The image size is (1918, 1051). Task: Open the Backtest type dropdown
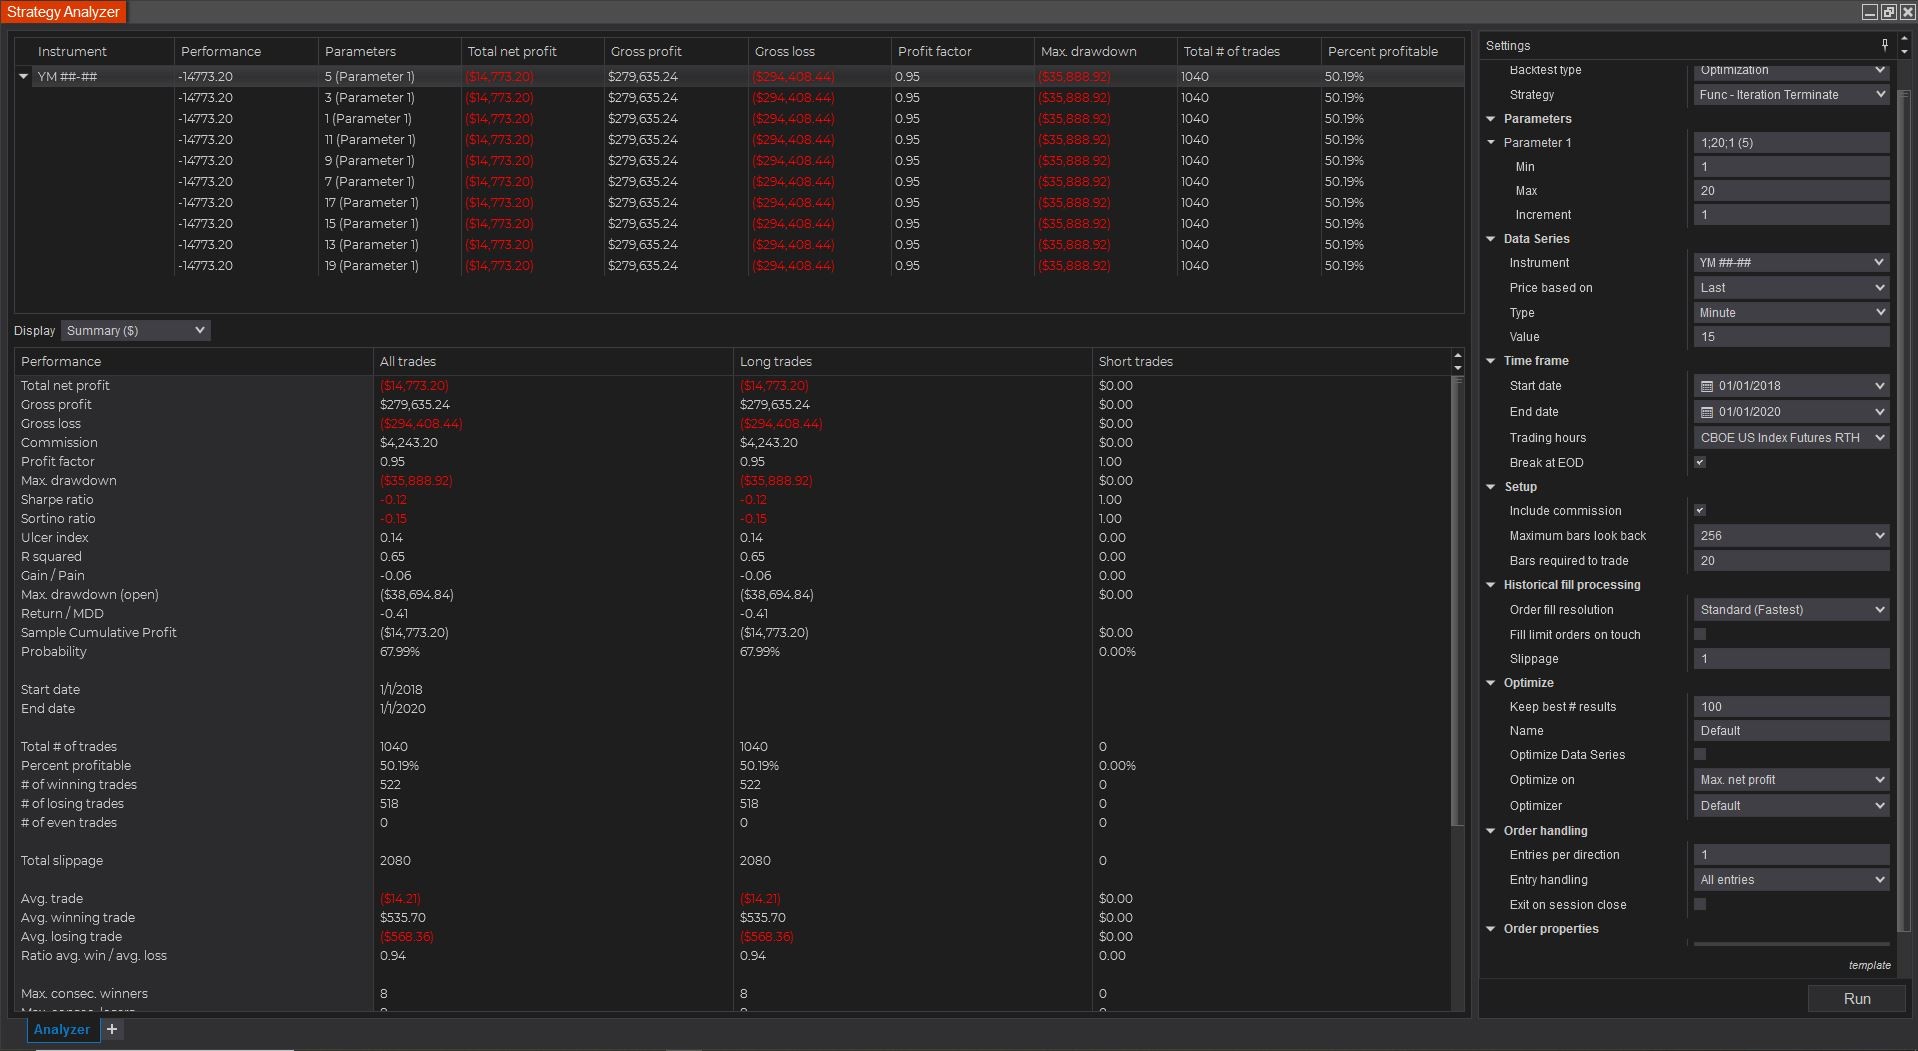pos(1791,70)
